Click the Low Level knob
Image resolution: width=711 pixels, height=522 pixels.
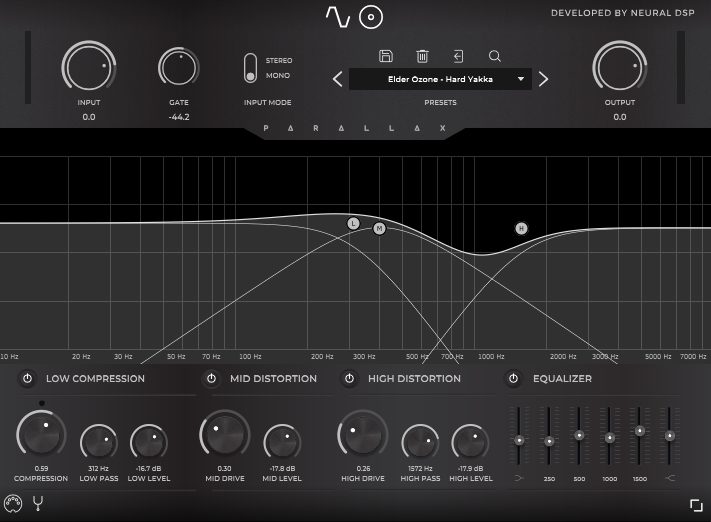pyautogui.click(x=149, y=442)
